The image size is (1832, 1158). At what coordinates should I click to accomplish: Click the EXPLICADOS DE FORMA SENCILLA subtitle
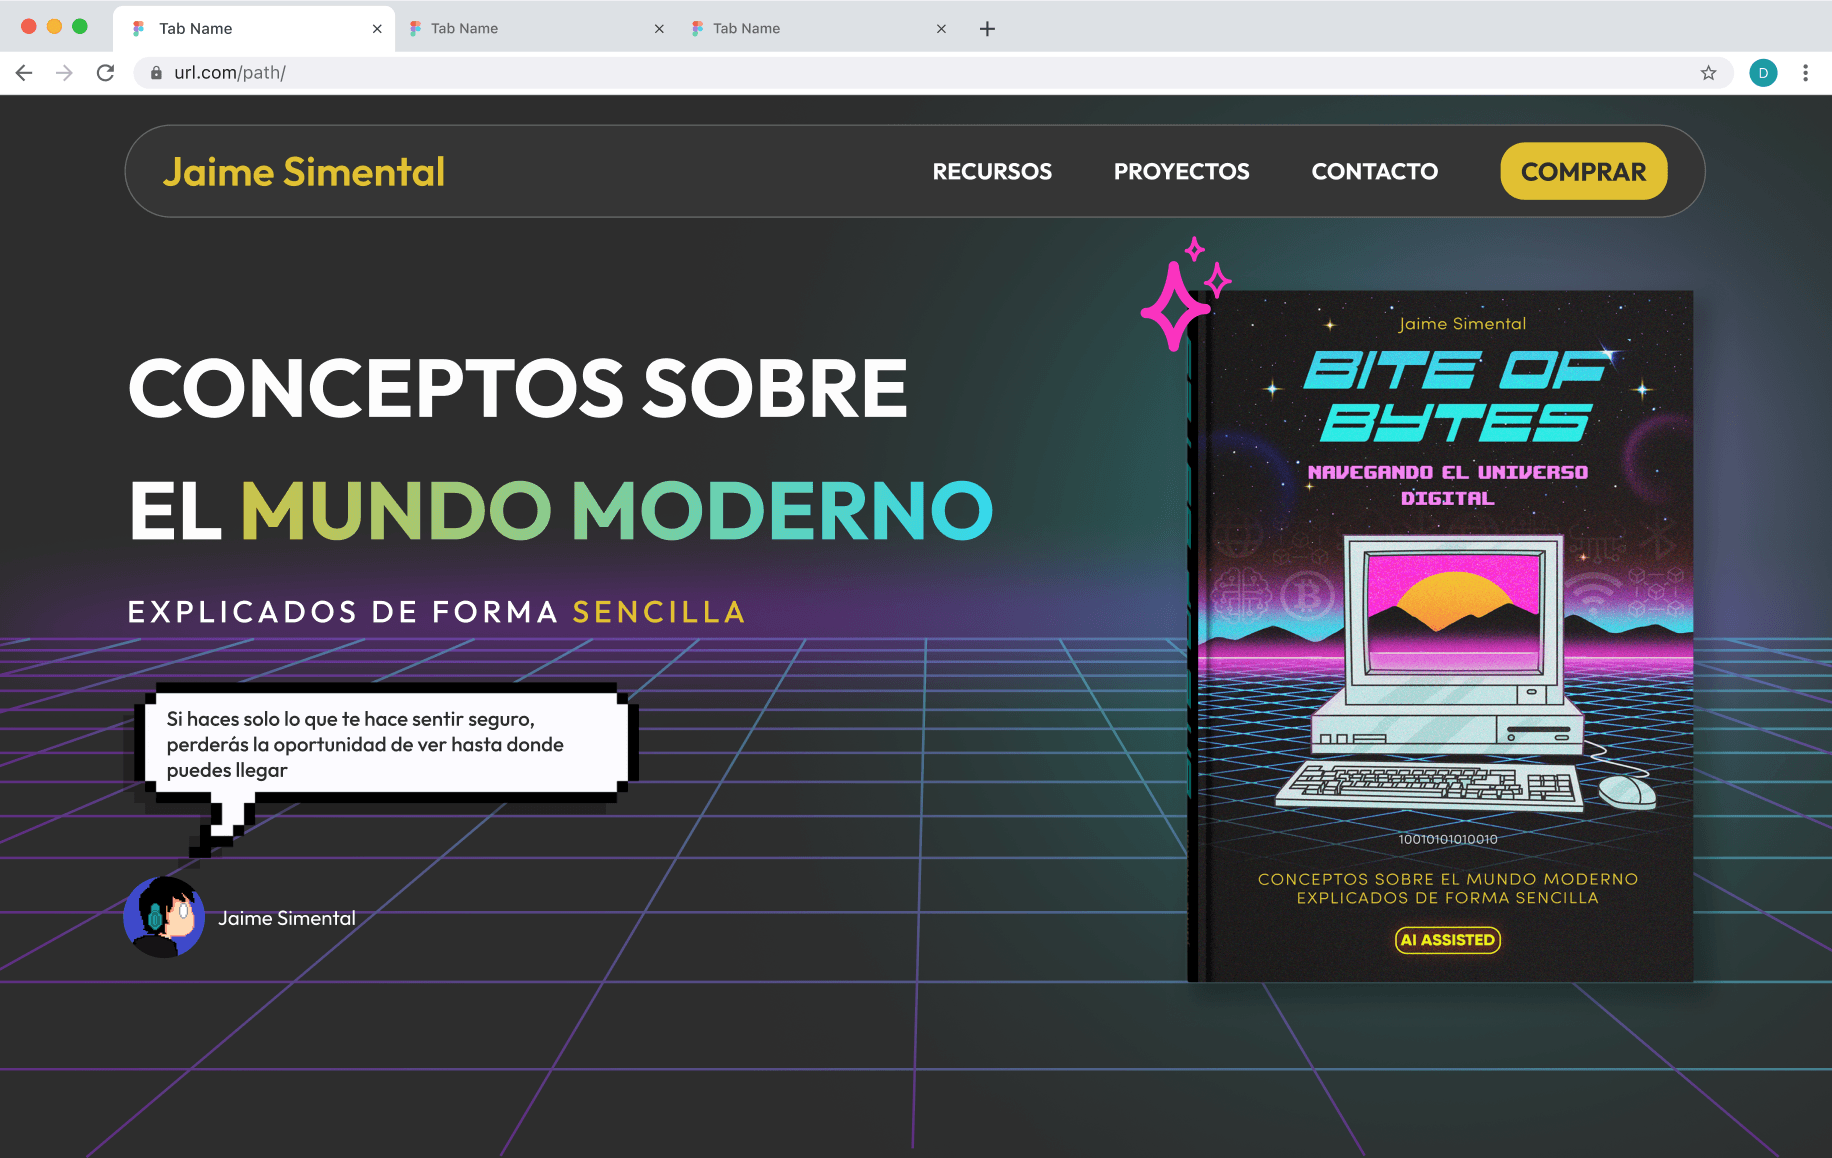(x=437, y=612)
